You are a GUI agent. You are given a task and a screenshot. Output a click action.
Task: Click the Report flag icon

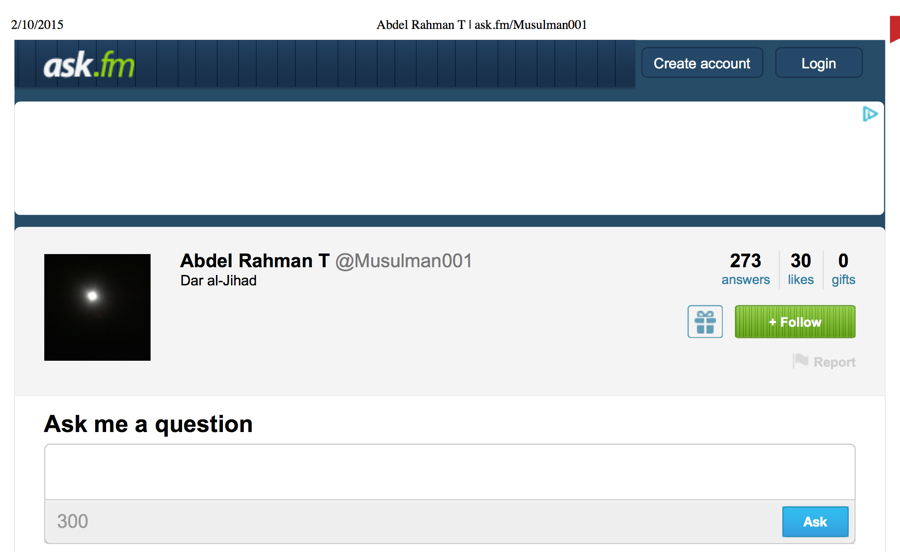[x=801, y=361]
